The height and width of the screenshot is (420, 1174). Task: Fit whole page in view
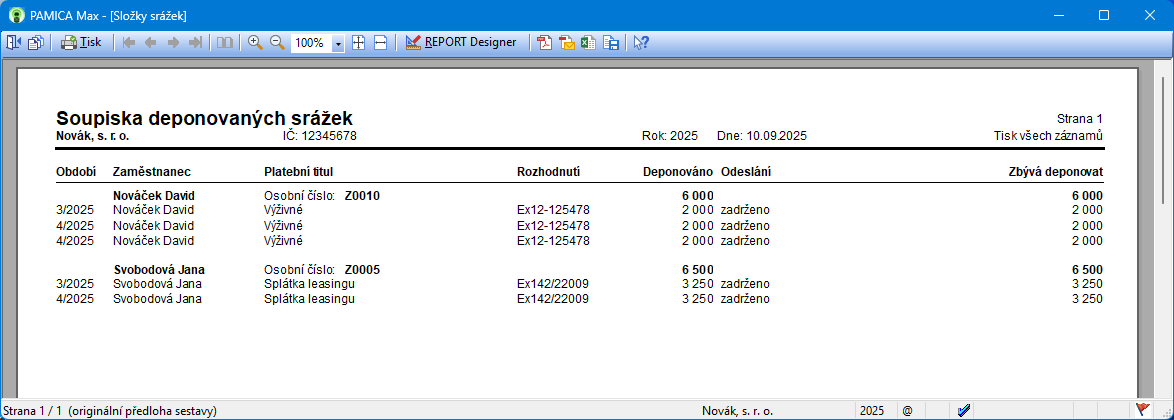359,43
